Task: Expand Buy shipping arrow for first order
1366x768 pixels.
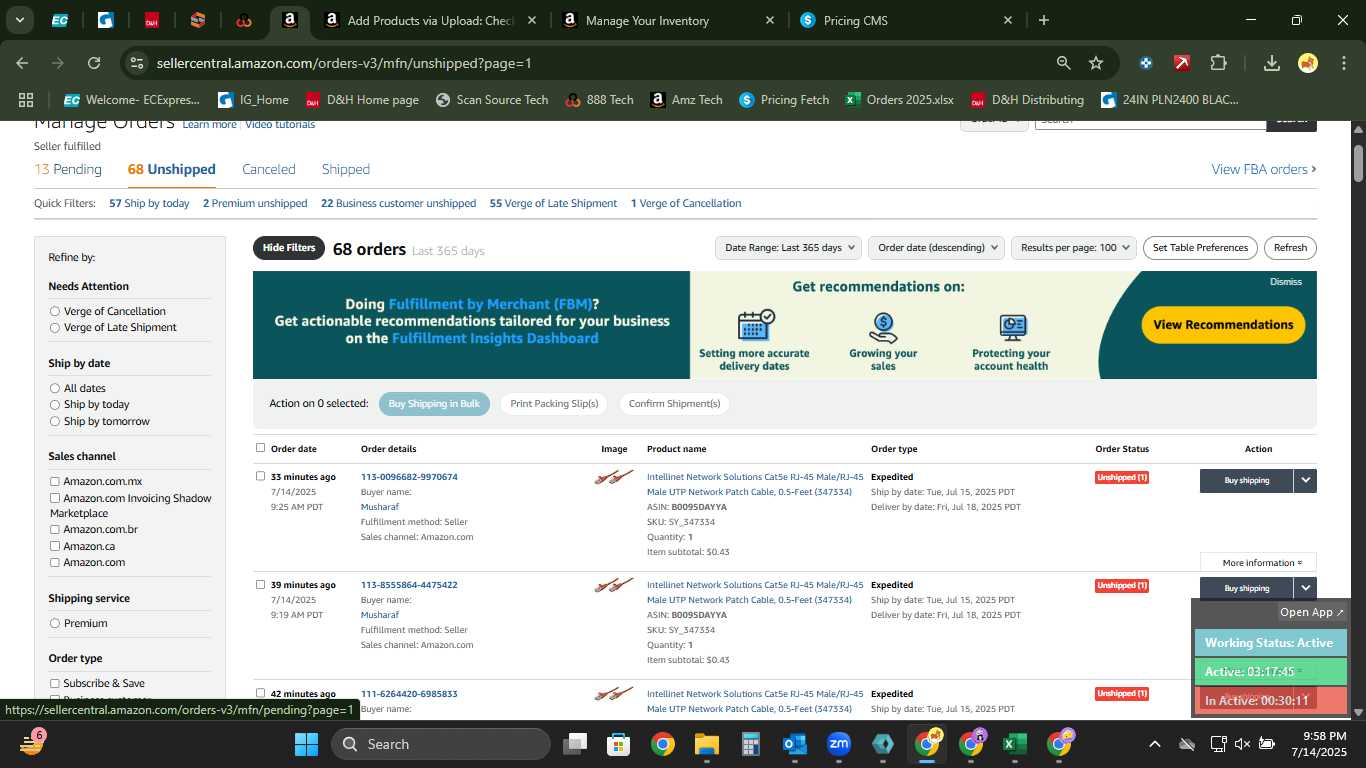Action: [x=1305, y=480]
